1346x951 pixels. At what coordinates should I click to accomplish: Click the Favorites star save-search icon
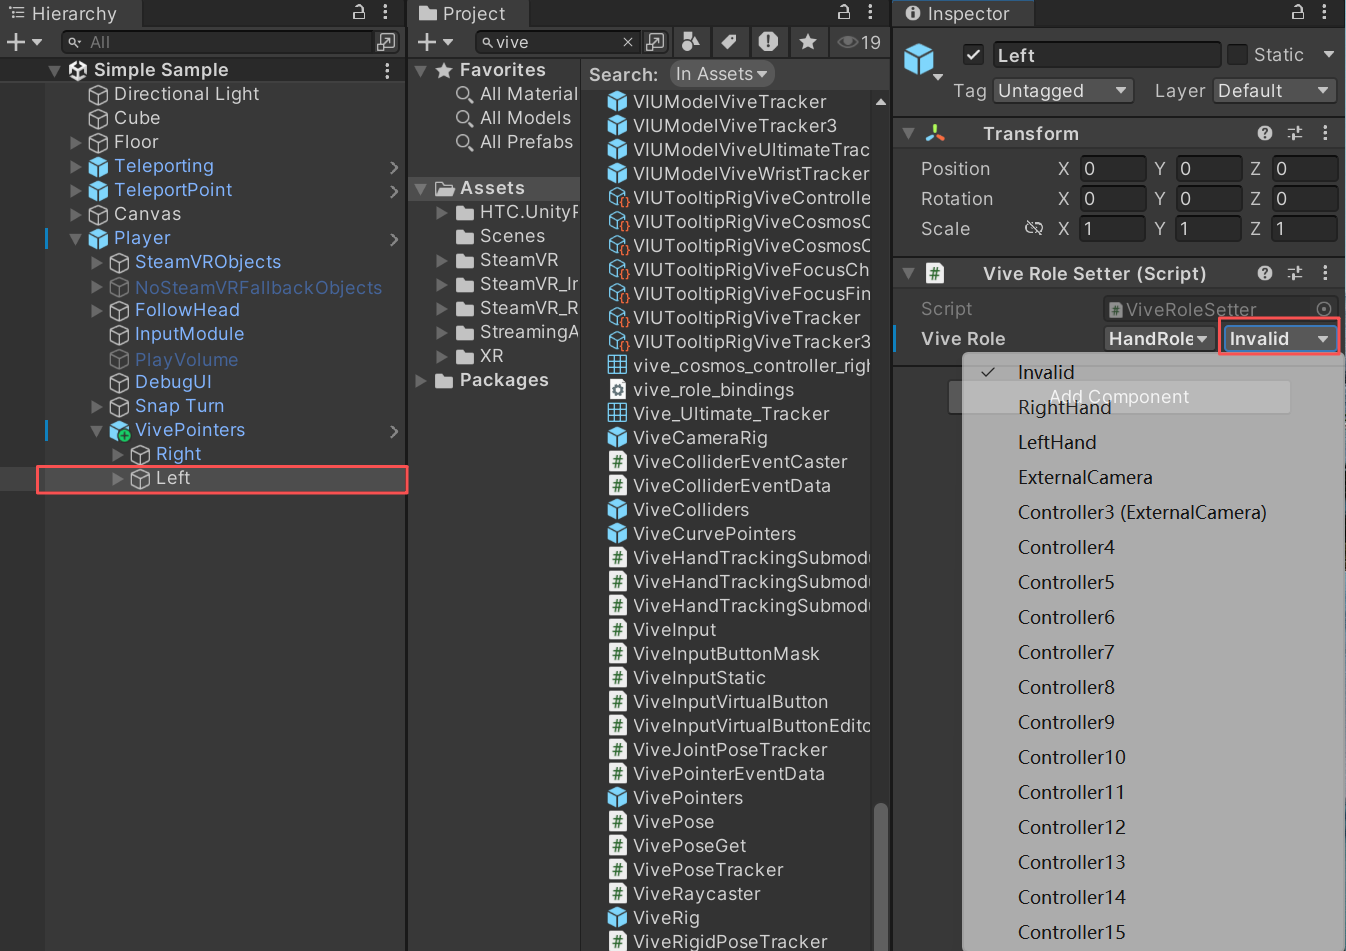point(808,42)
